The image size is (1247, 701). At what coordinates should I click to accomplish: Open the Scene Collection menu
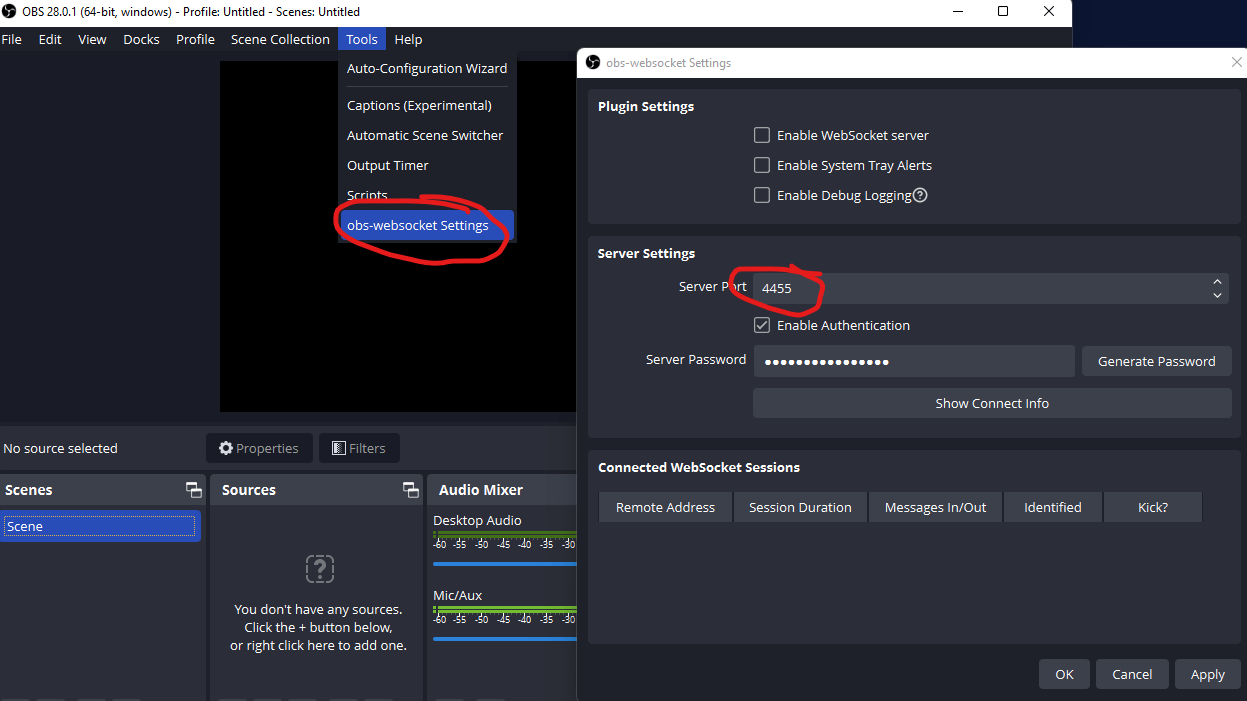tap(280, 39)
